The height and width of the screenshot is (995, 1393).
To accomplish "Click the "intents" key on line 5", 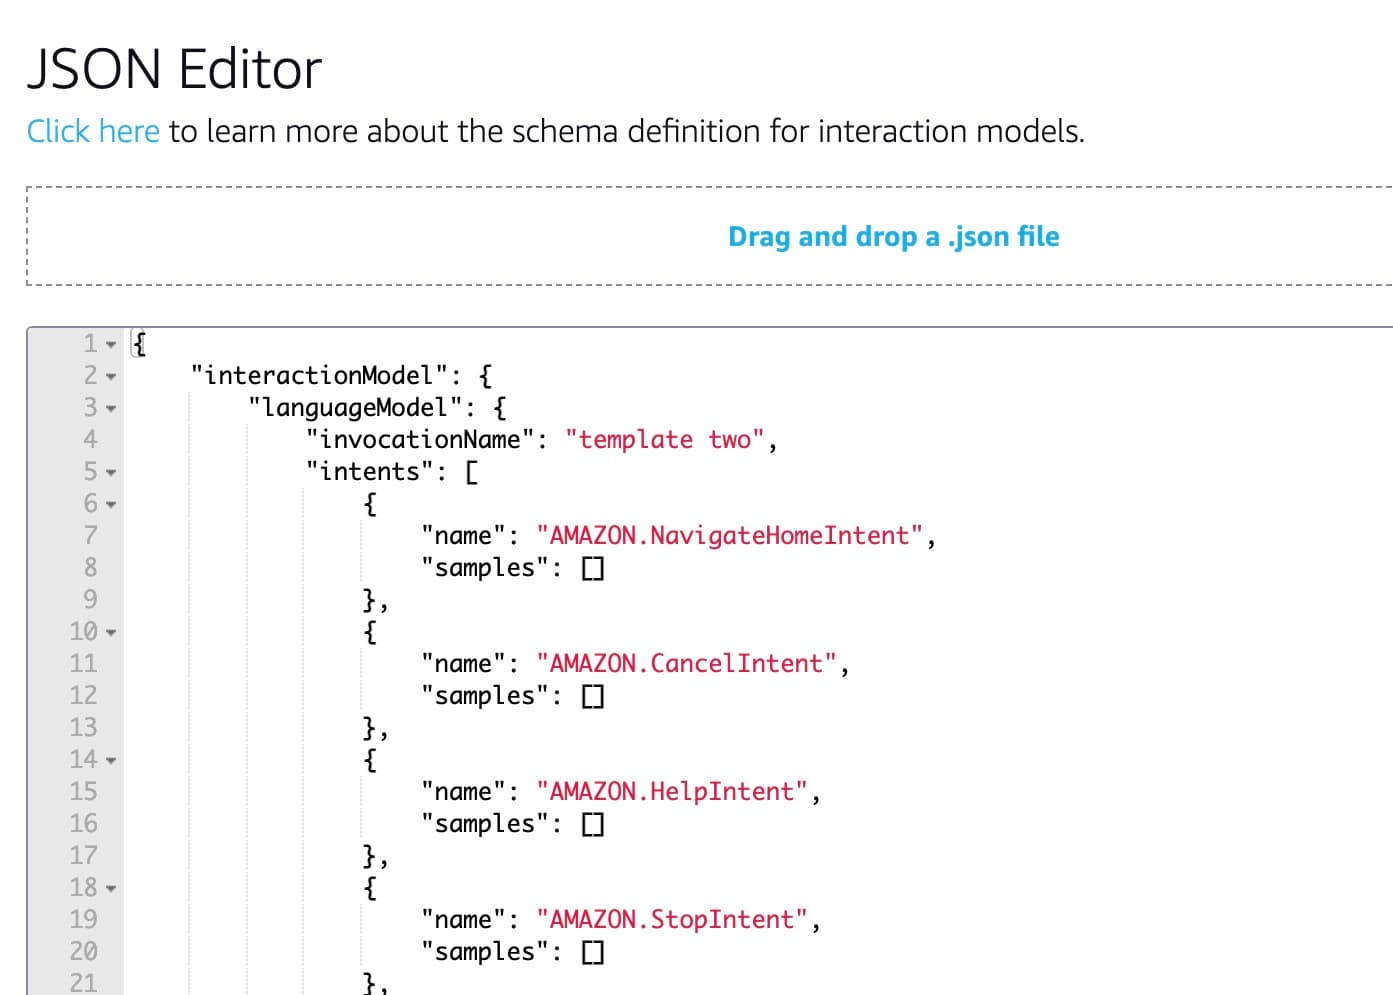I will (x=370, y=472).
